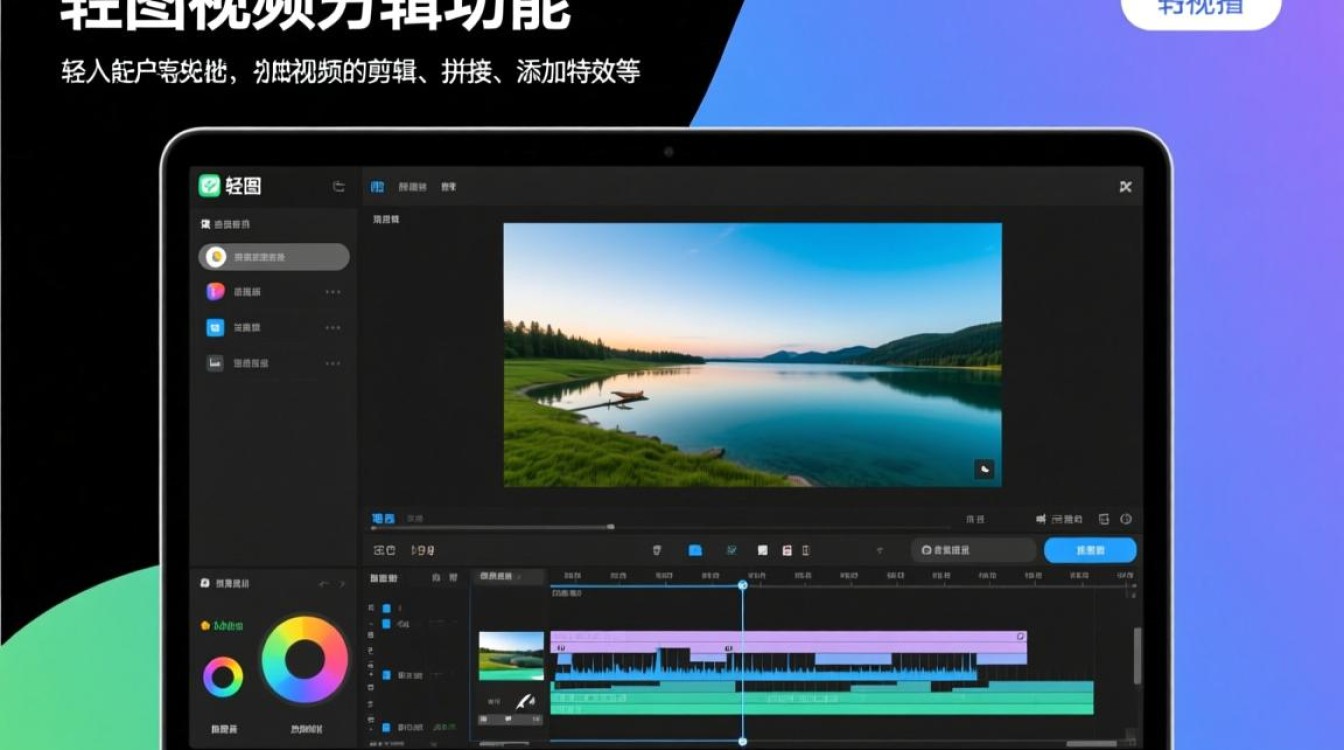The height and width of the screenshot is (750, 1344).
Task: Click the playhead handle at top of timeline
Action: (742, 585)
